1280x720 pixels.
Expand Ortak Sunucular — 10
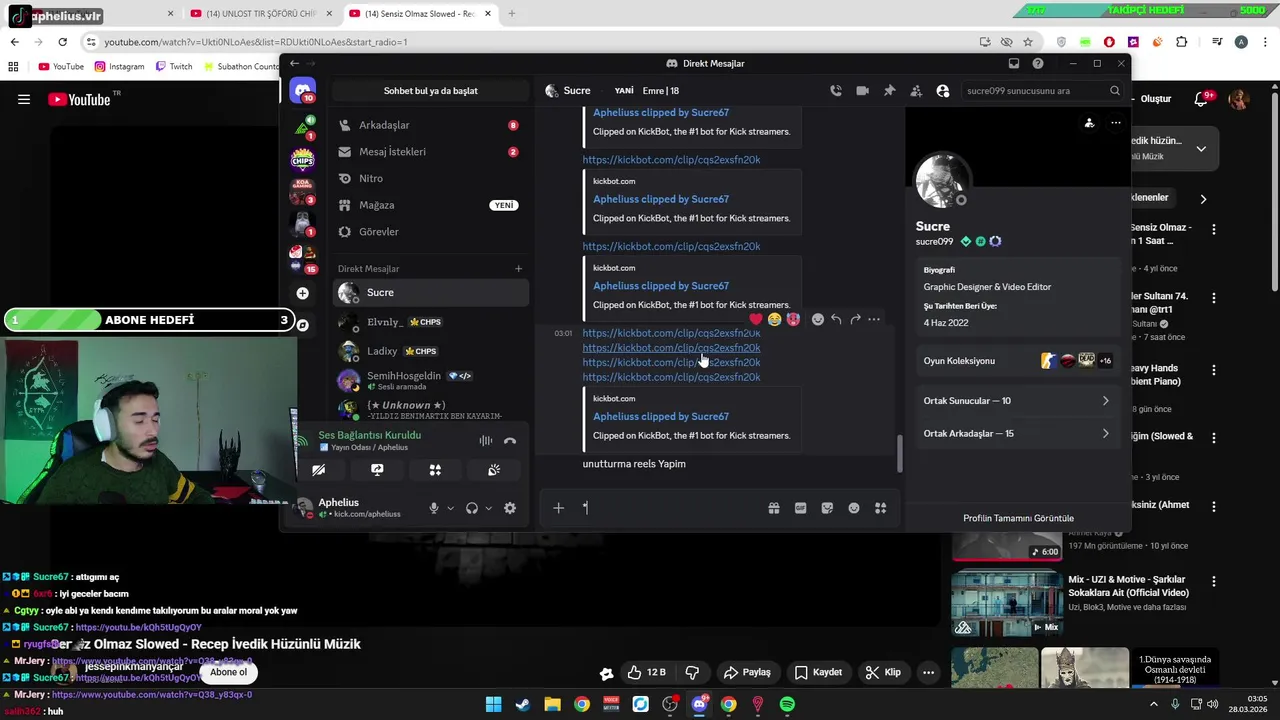tap(1016, 401)
